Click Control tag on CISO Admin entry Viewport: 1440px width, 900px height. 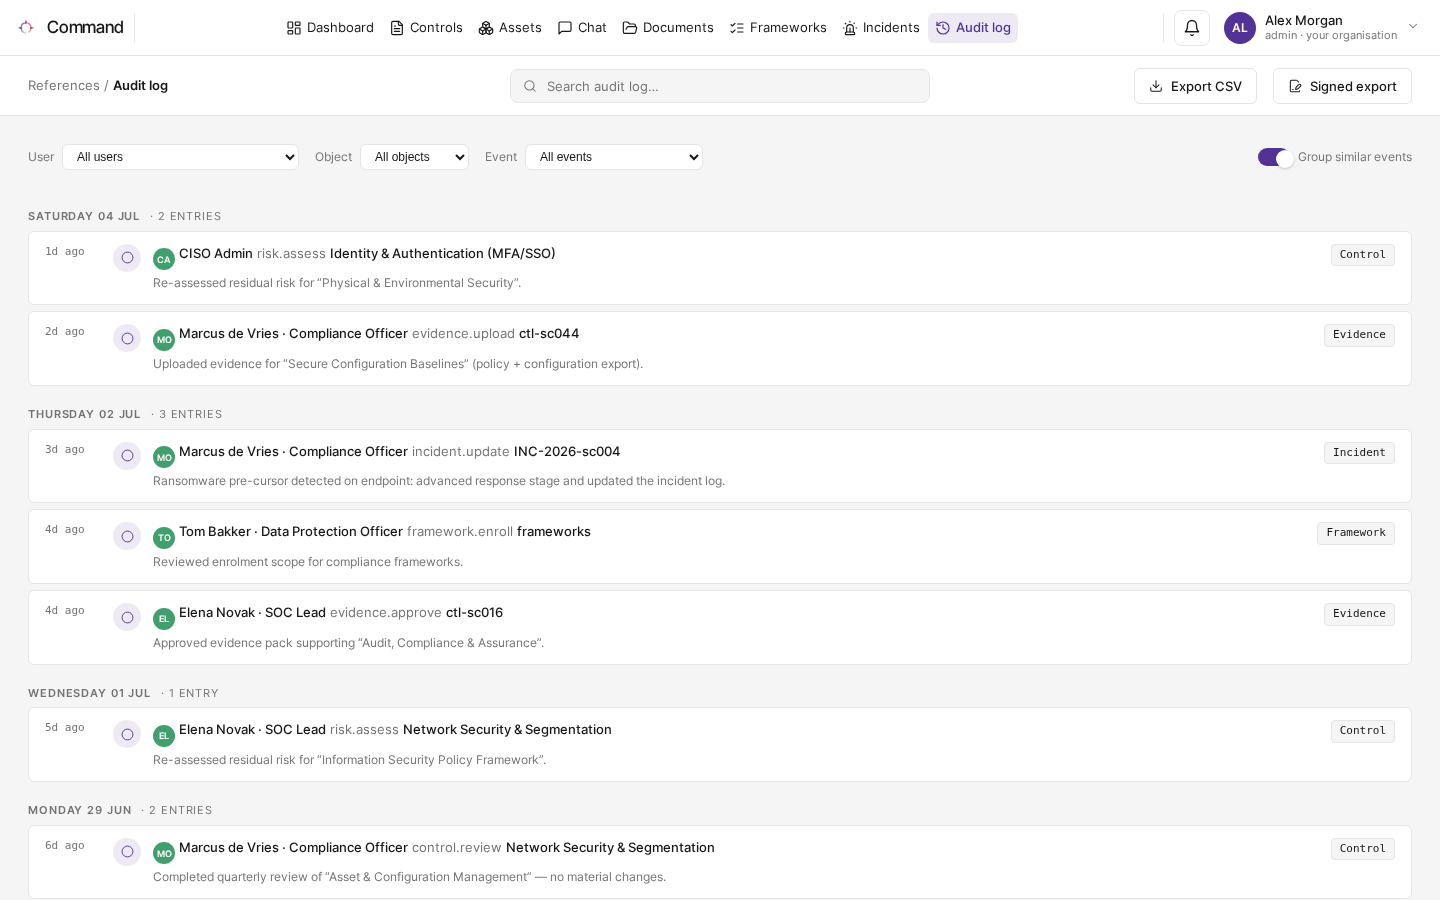(1362, 255)
